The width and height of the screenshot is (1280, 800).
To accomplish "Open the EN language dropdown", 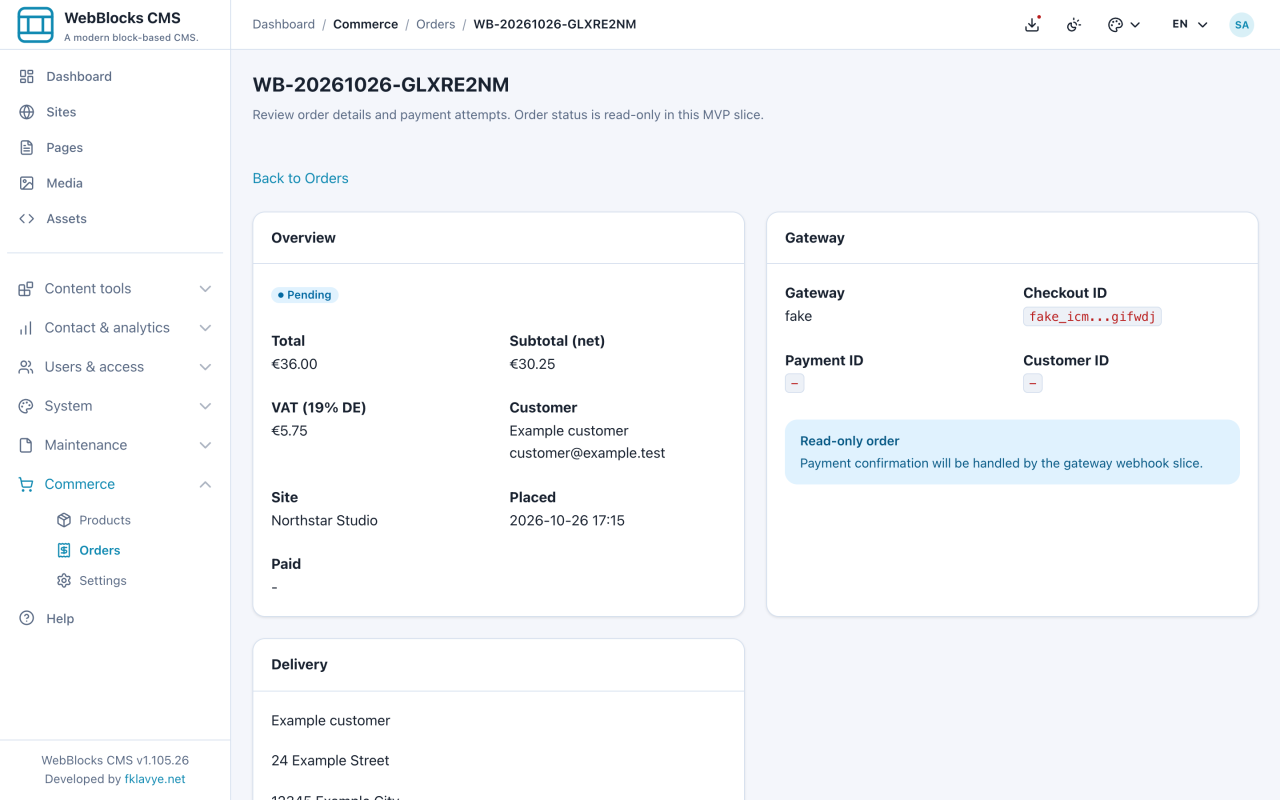I will point(1190,25).
